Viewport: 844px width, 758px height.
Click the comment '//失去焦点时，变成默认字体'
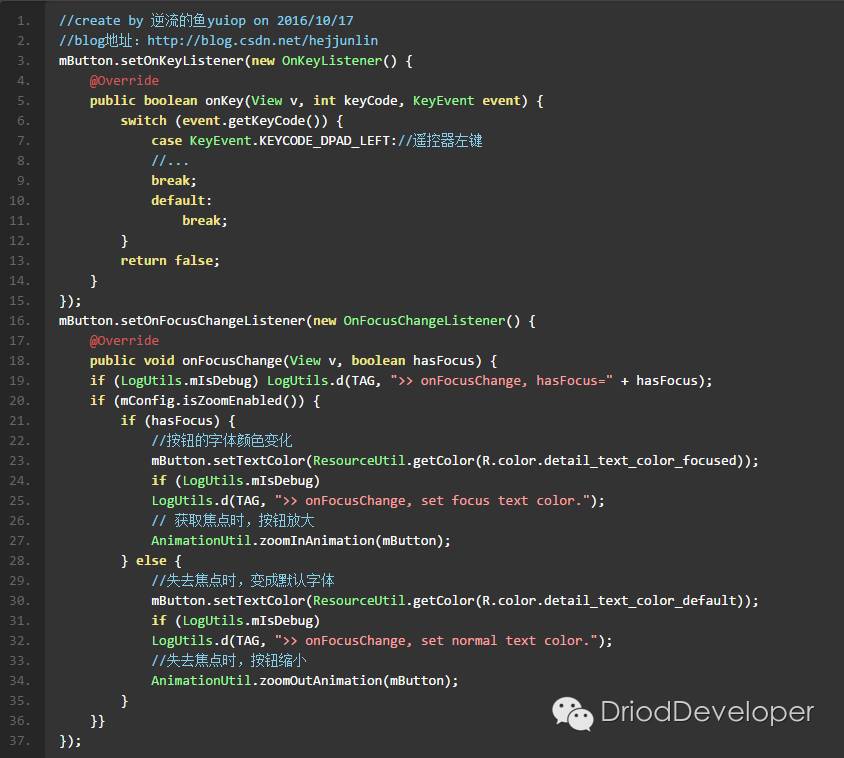tap(243, 581)
